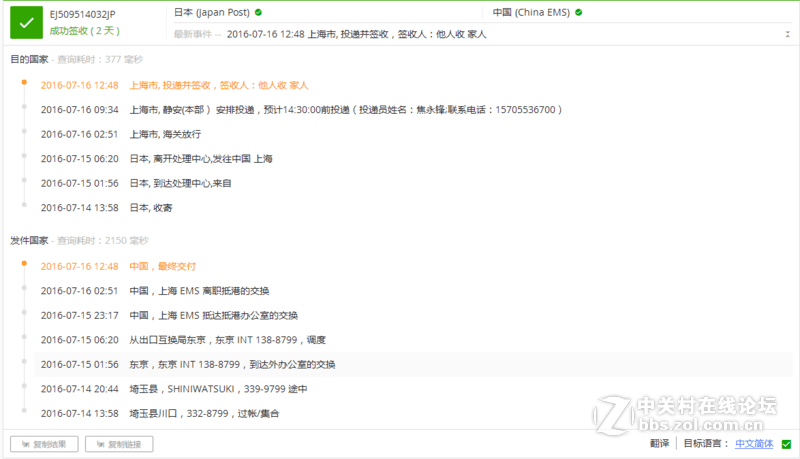The height and width of the screenshot is (459, 800).
Task: Collapse the tracking details with the chevron
Action: coord(787,34)
